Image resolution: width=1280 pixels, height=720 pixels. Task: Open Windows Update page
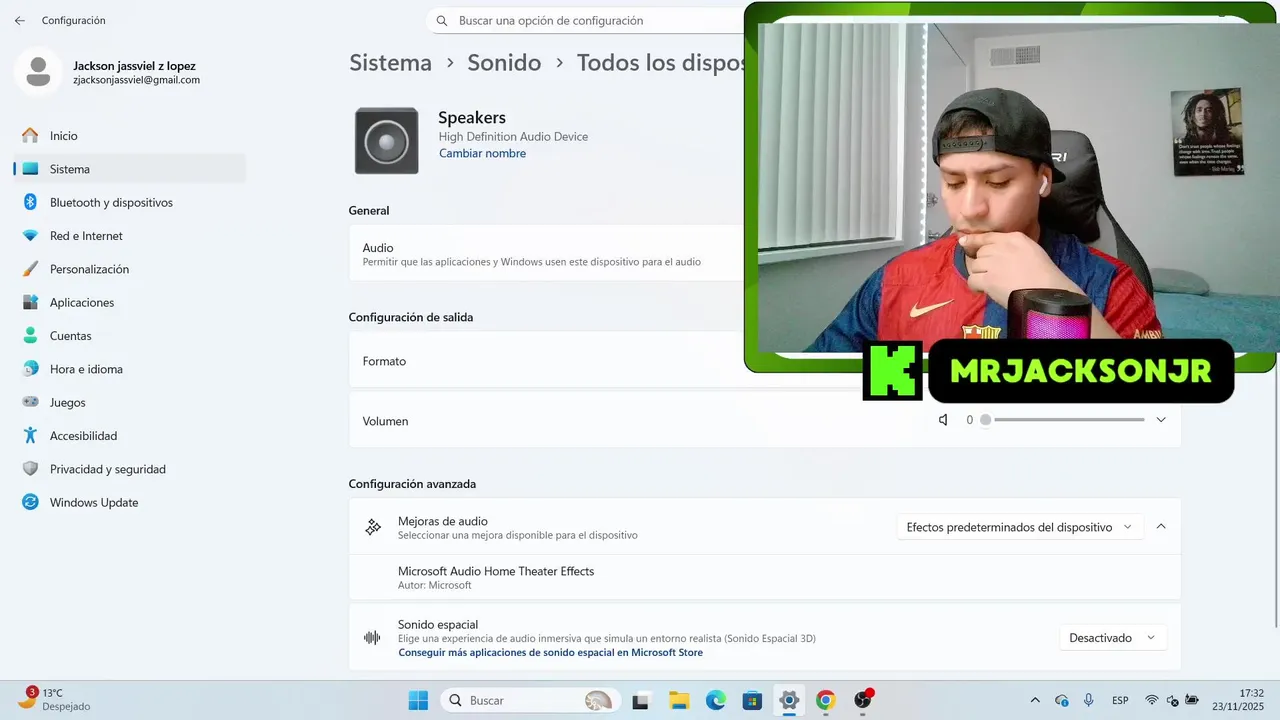point(130,502)
